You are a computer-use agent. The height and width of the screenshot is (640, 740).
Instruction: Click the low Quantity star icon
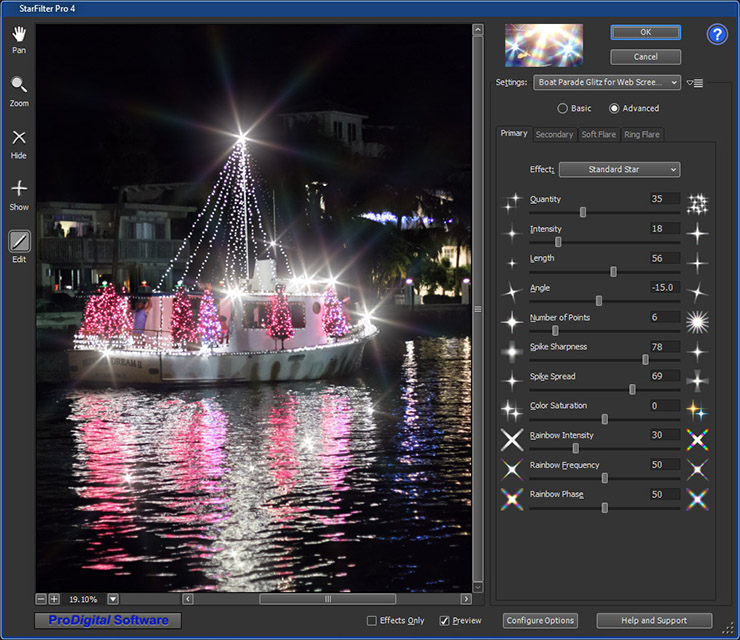tap(512, 203)
